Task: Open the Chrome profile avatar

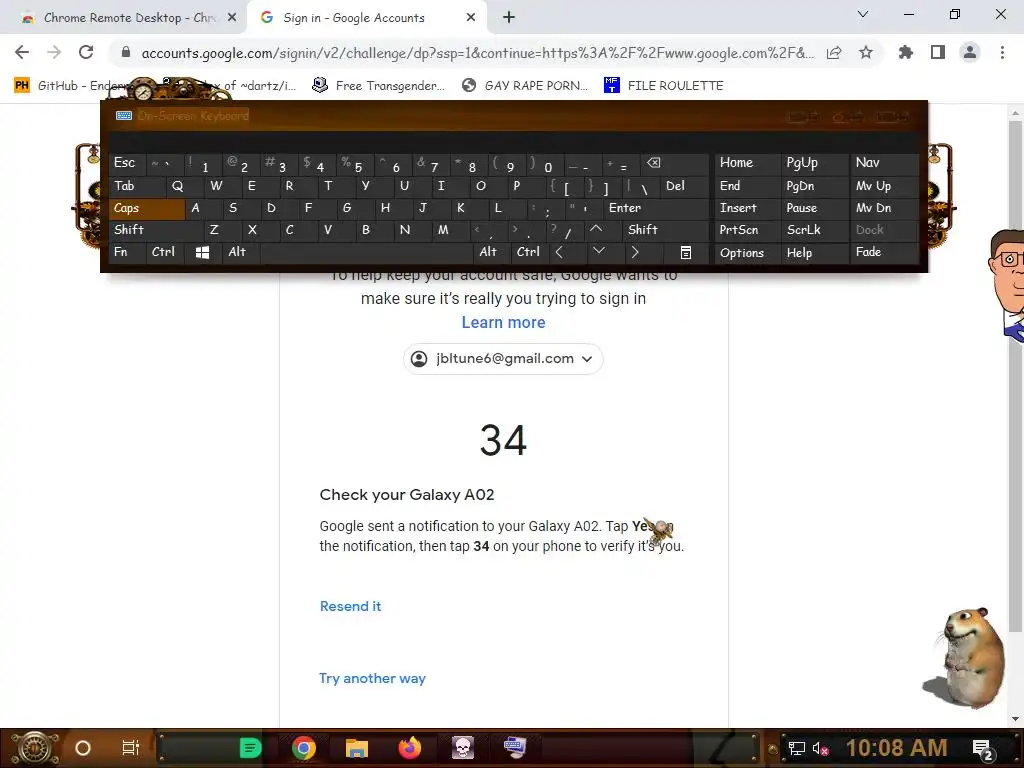Action: (970, 52)
